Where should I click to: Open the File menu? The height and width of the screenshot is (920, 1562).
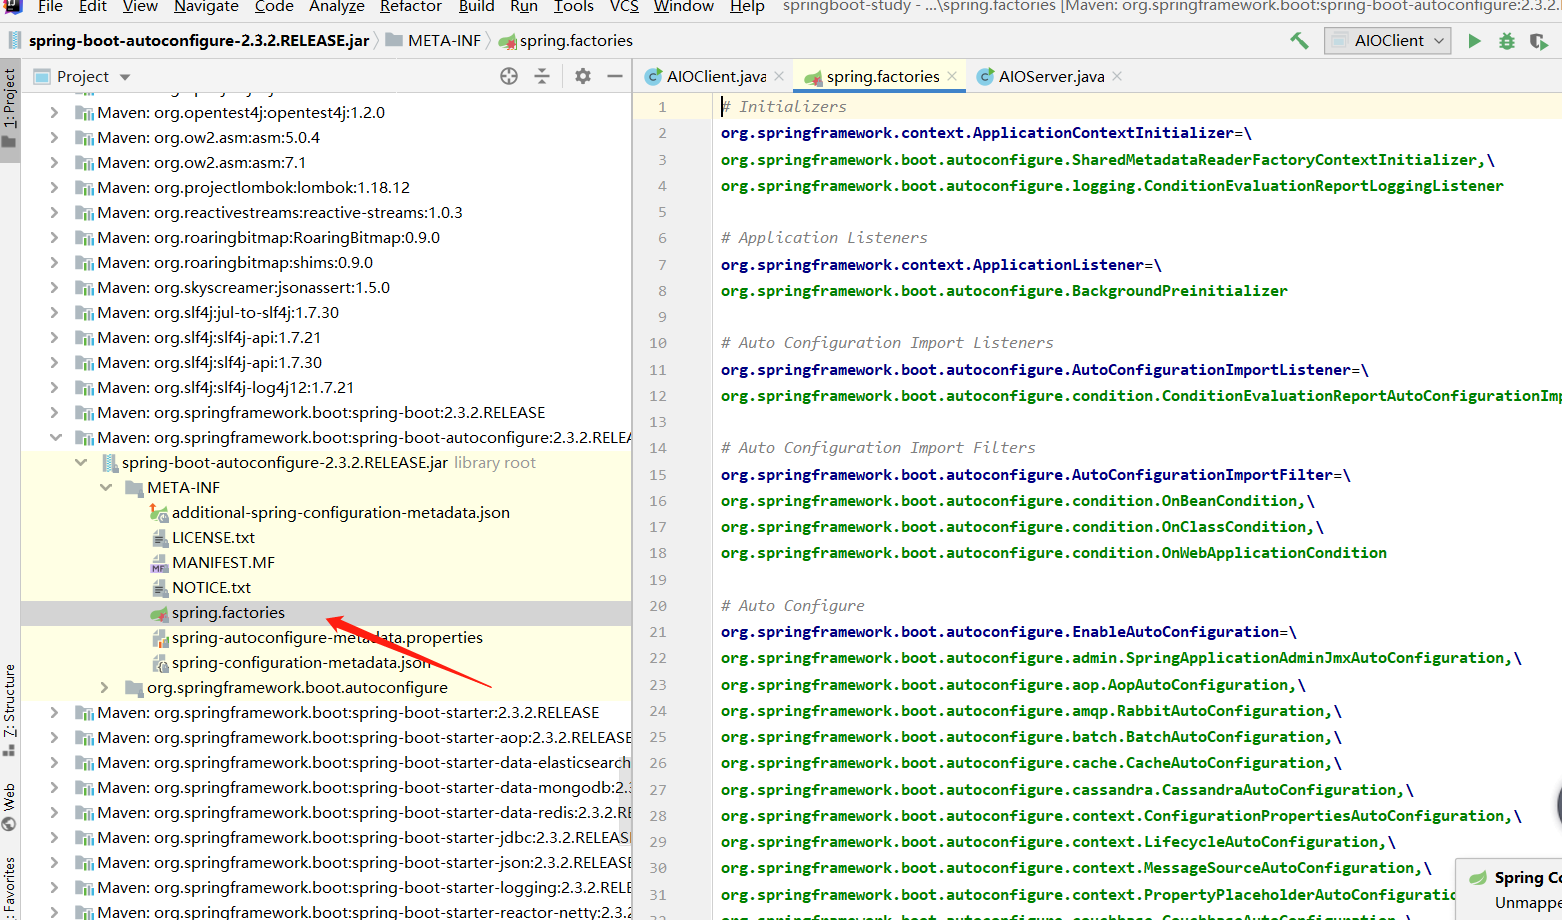pyautogui.click(x=50, y=6)
